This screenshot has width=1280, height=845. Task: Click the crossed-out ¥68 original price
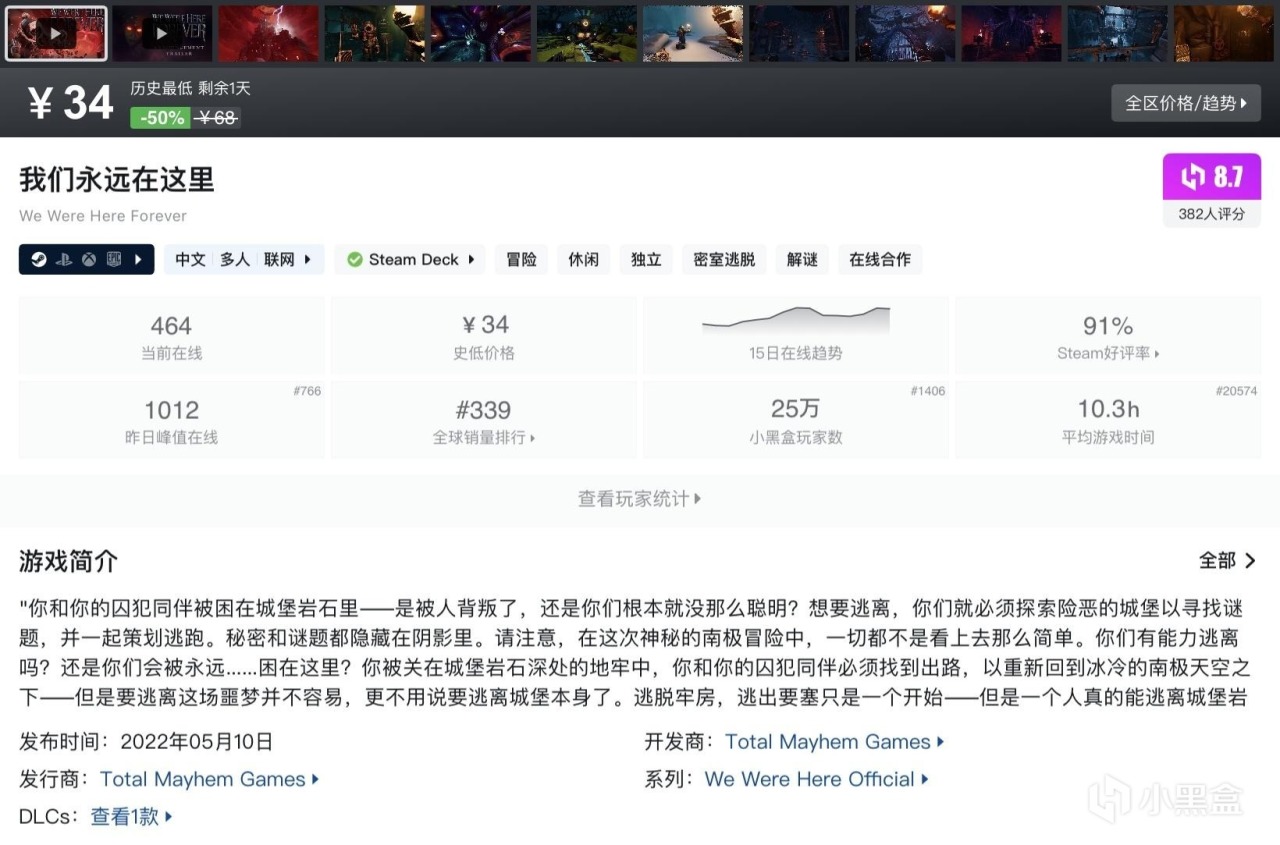[x=217, y=118]
